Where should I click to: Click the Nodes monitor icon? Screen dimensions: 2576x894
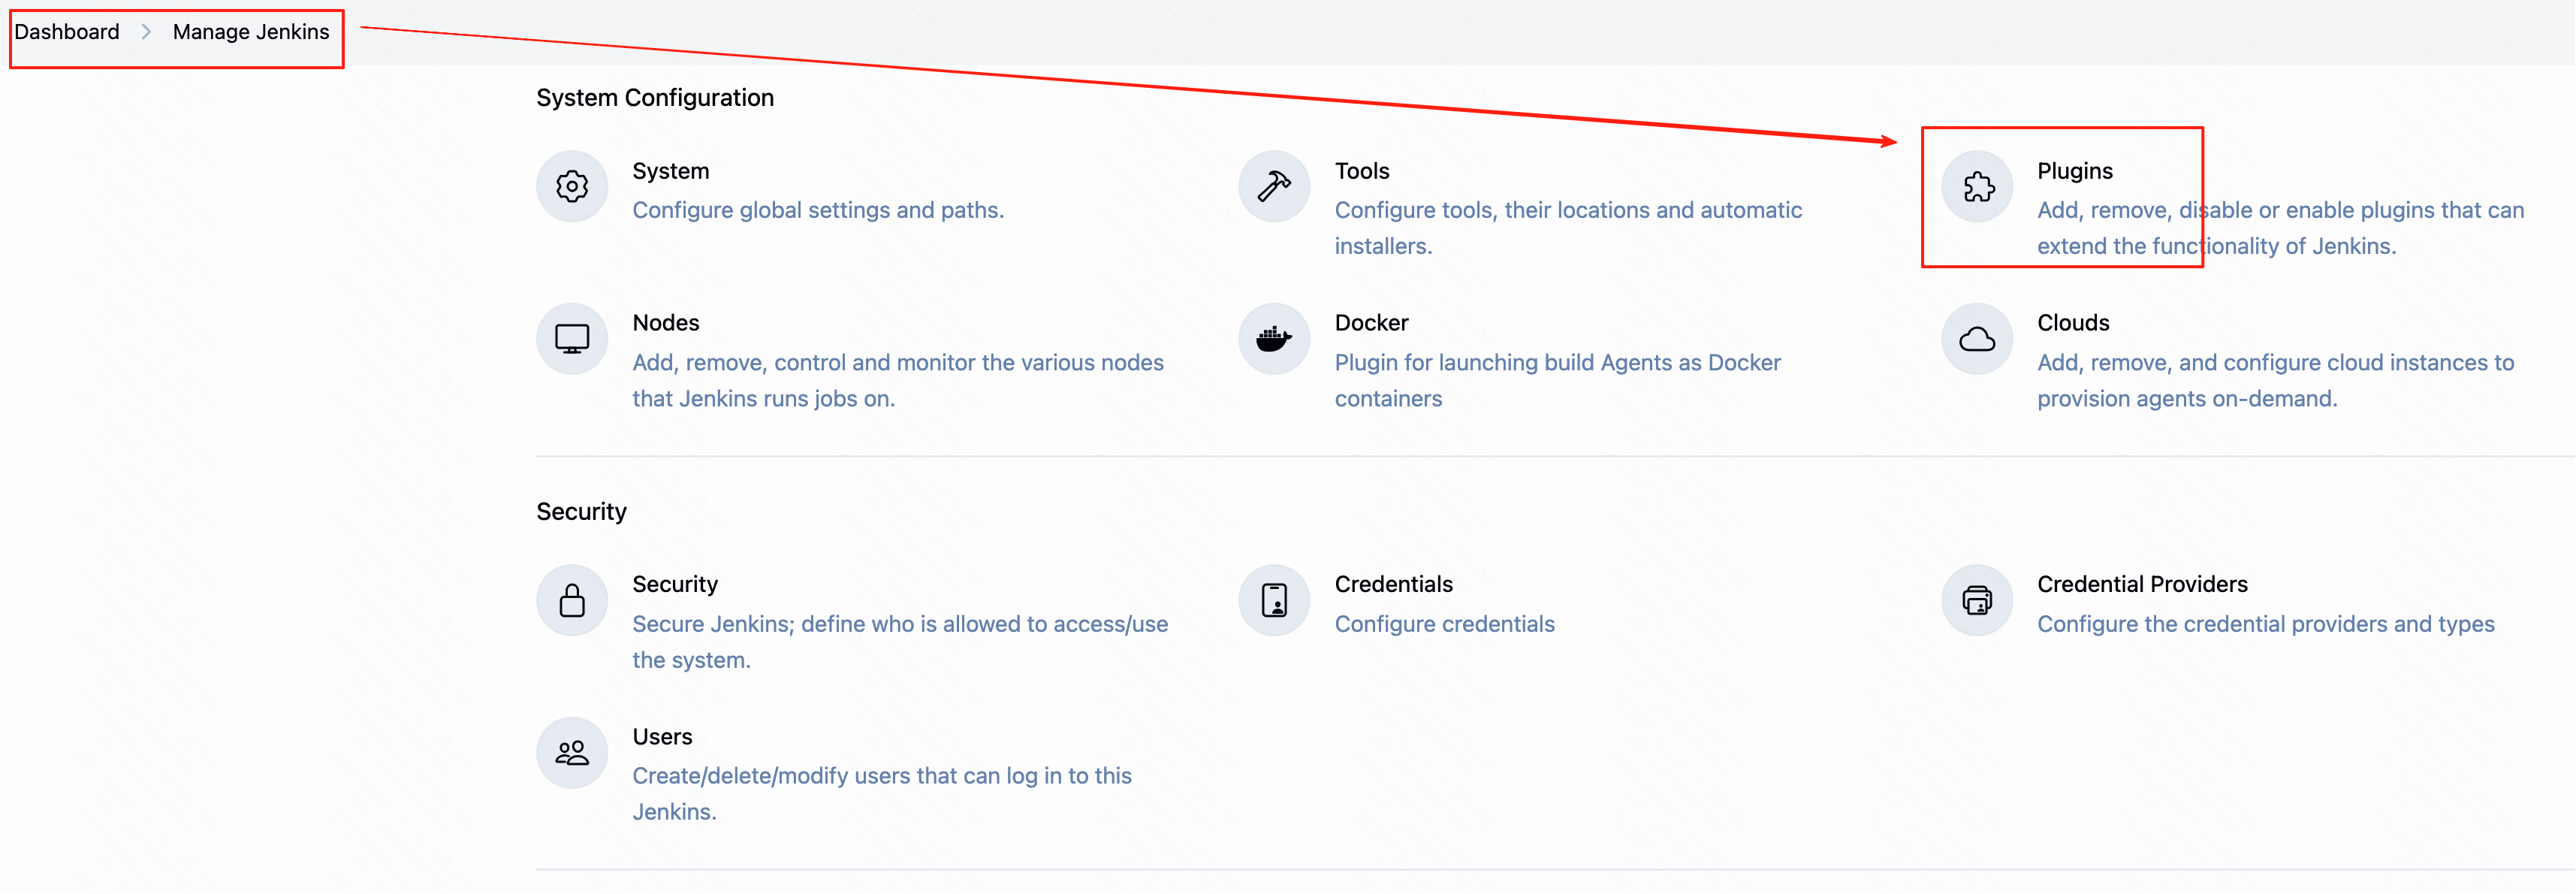click(572, 339)
